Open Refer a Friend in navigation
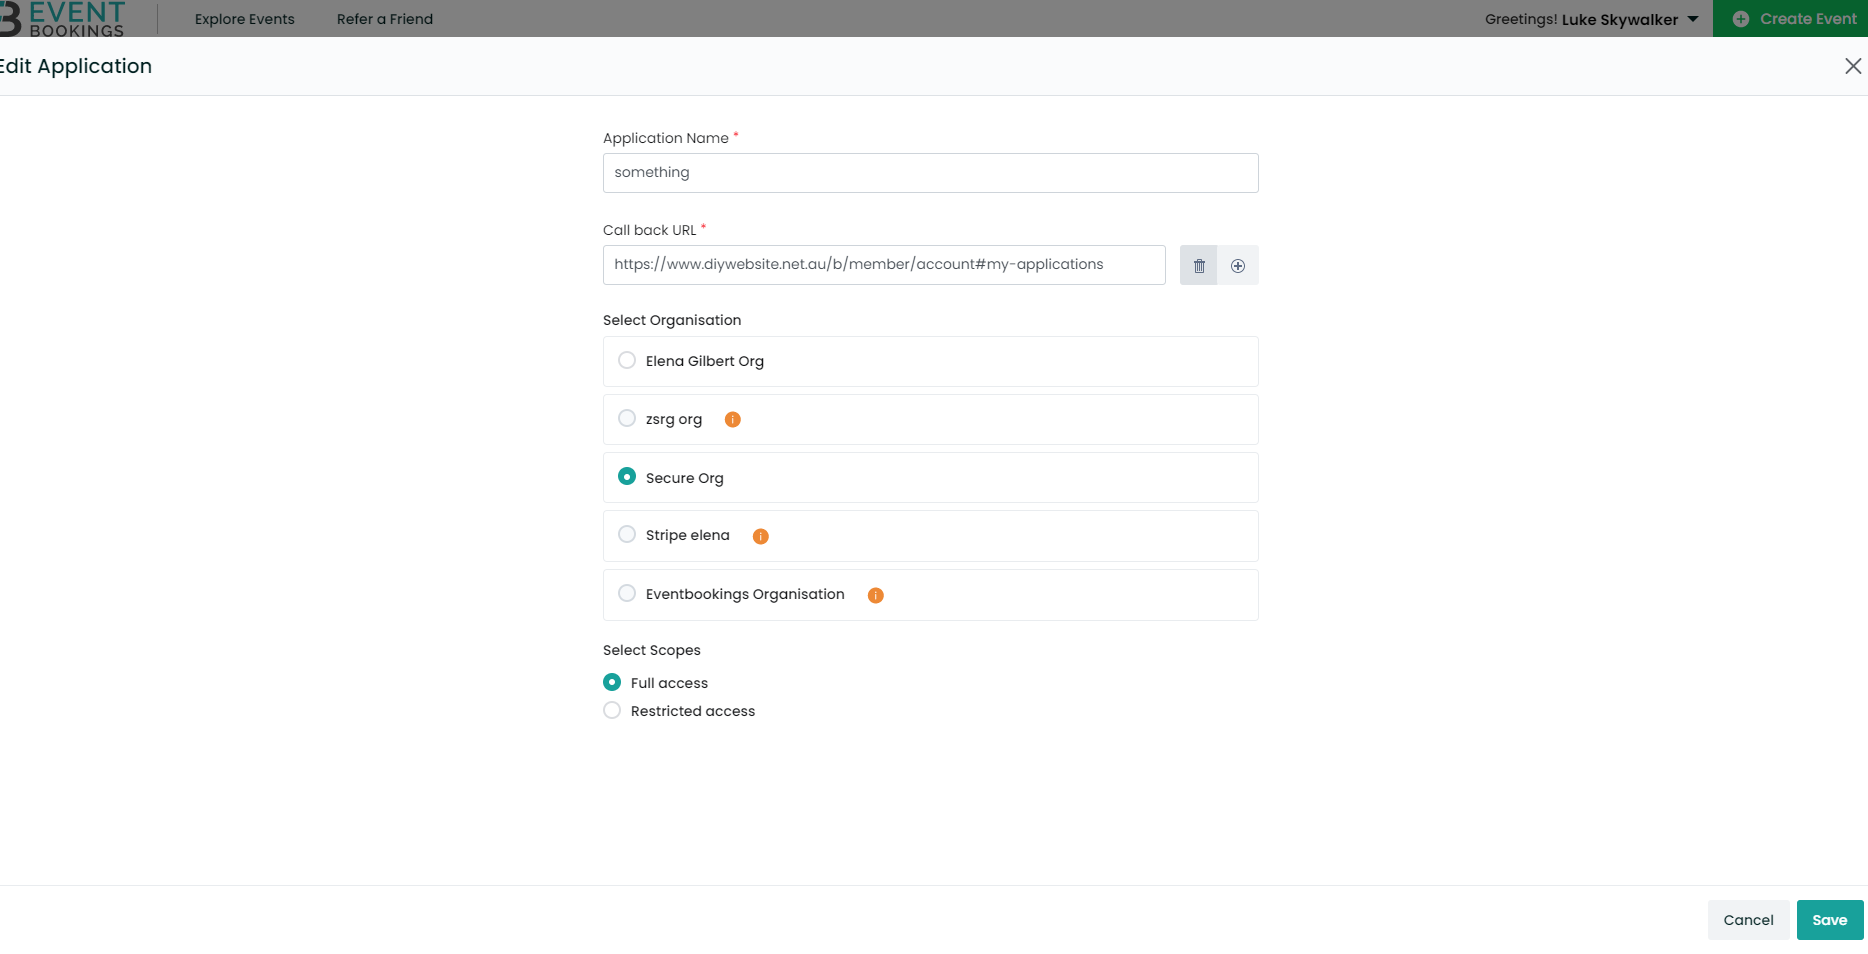Image resolution: width=1868 pixels, height=954 pixels. tap(385, 19)
